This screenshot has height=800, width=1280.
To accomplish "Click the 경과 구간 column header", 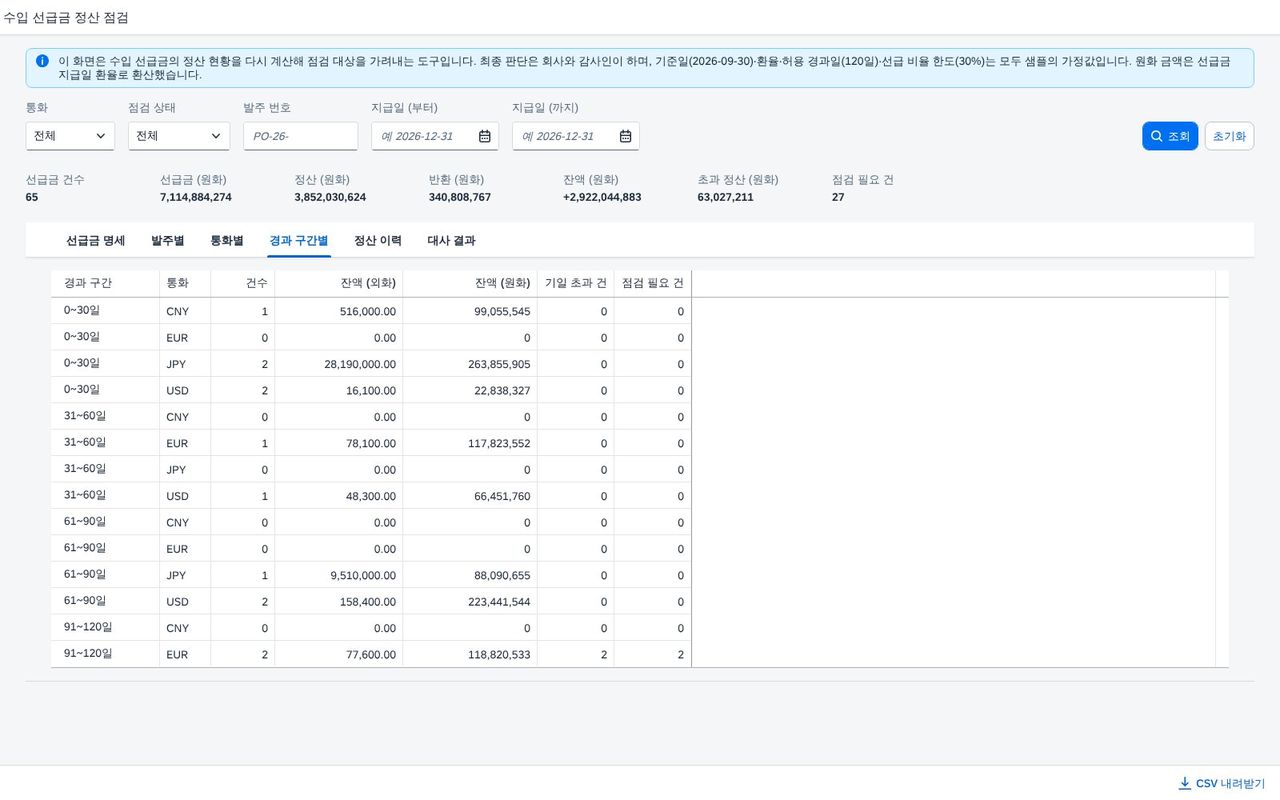I will pyautogui.click(x=105, y=283).
